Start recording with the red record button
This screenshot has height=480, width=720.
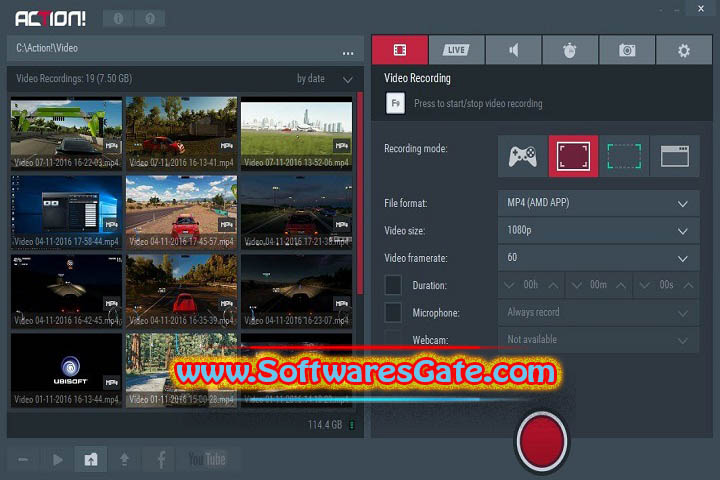[541, 441]
